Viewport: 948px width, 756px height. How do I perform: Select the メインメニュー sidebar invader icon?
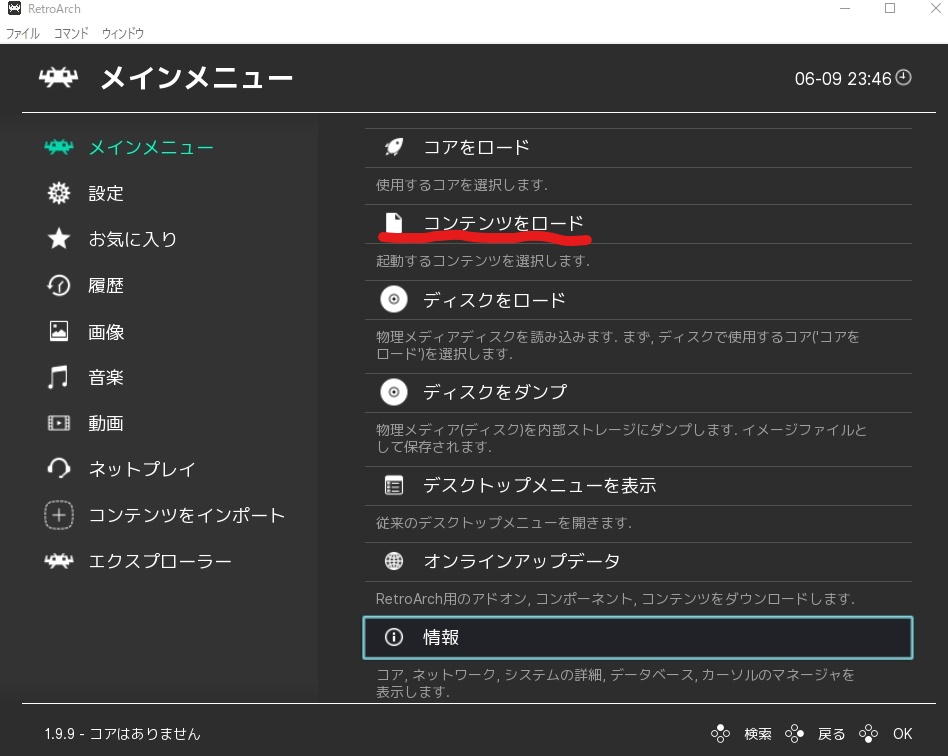(x=59, y=147)
